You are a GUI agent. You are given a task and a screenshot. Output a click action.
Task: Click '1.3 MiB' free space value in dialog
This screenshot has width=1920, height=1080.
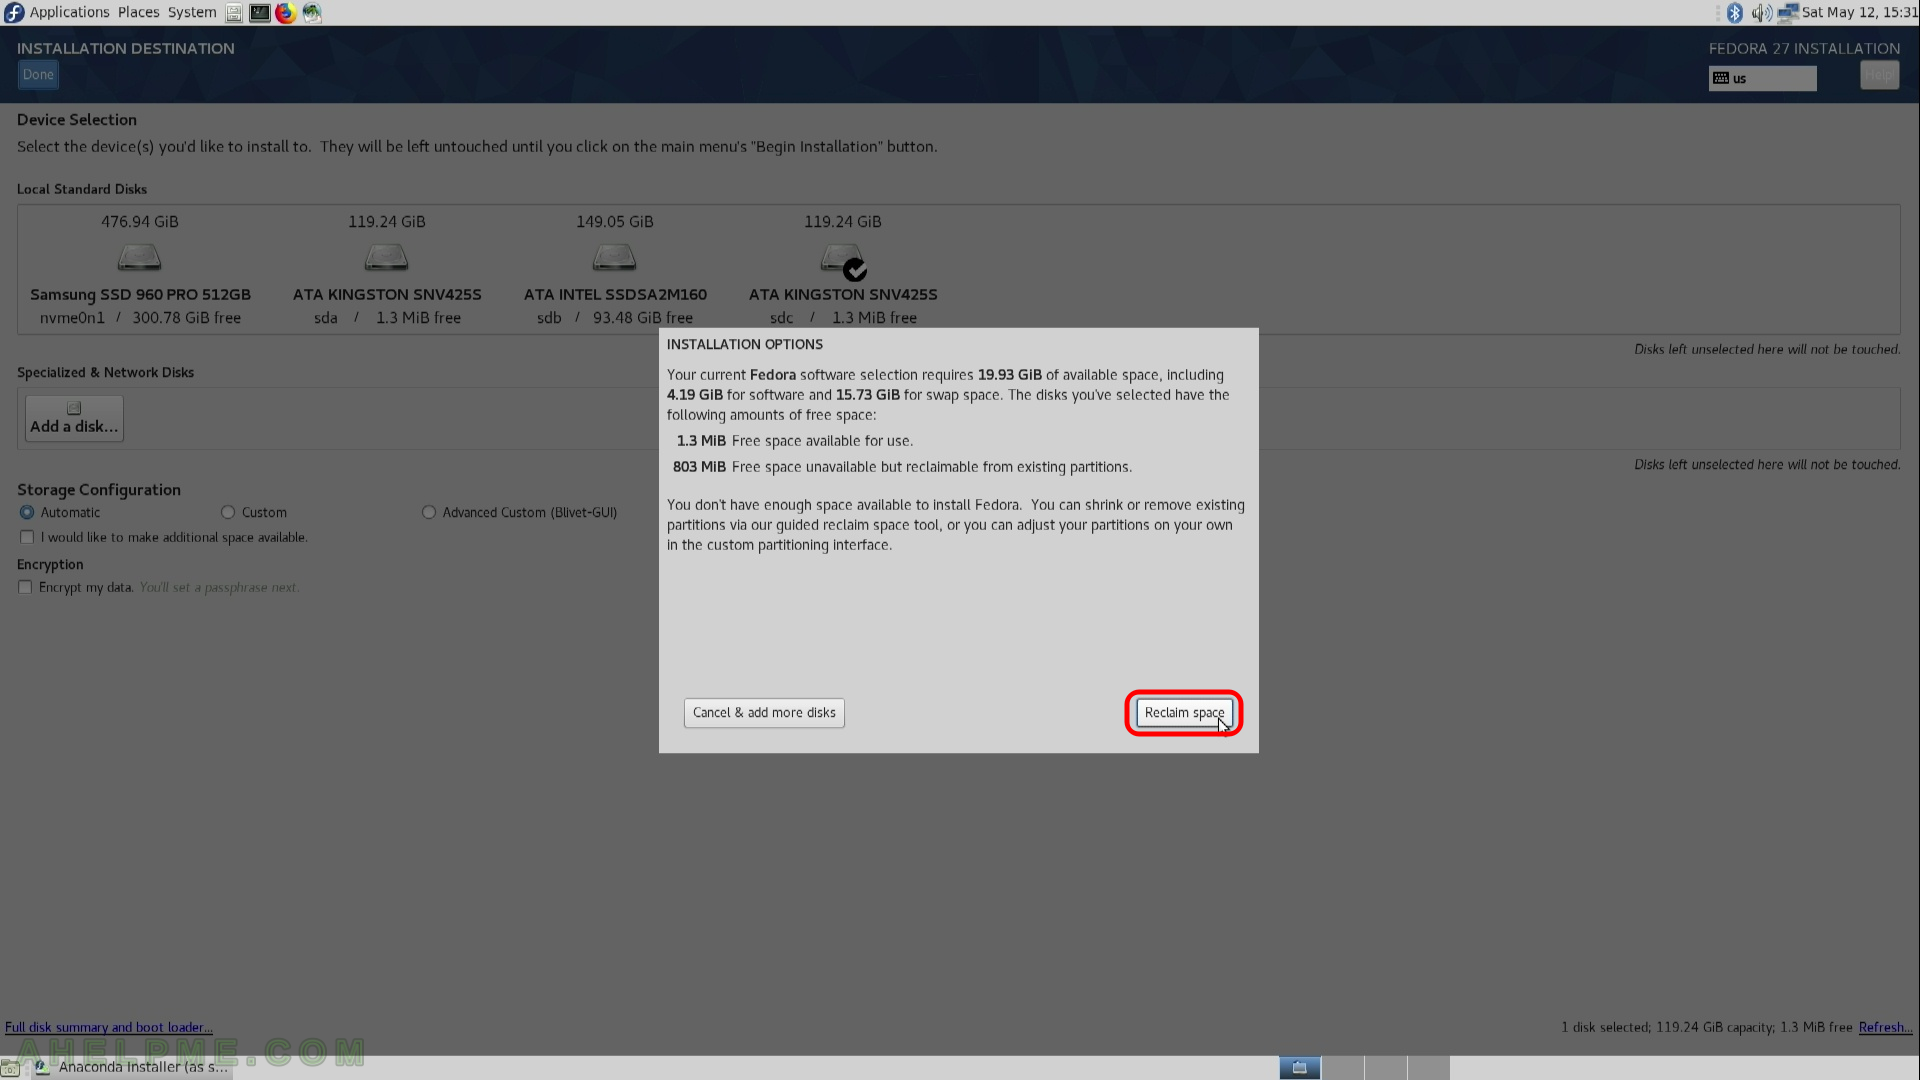pos(701,441)
